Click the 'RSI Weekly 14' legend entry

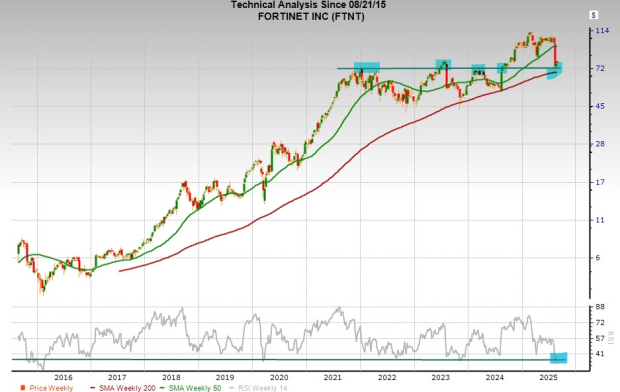pyautogui.click(x=258, y=388)
